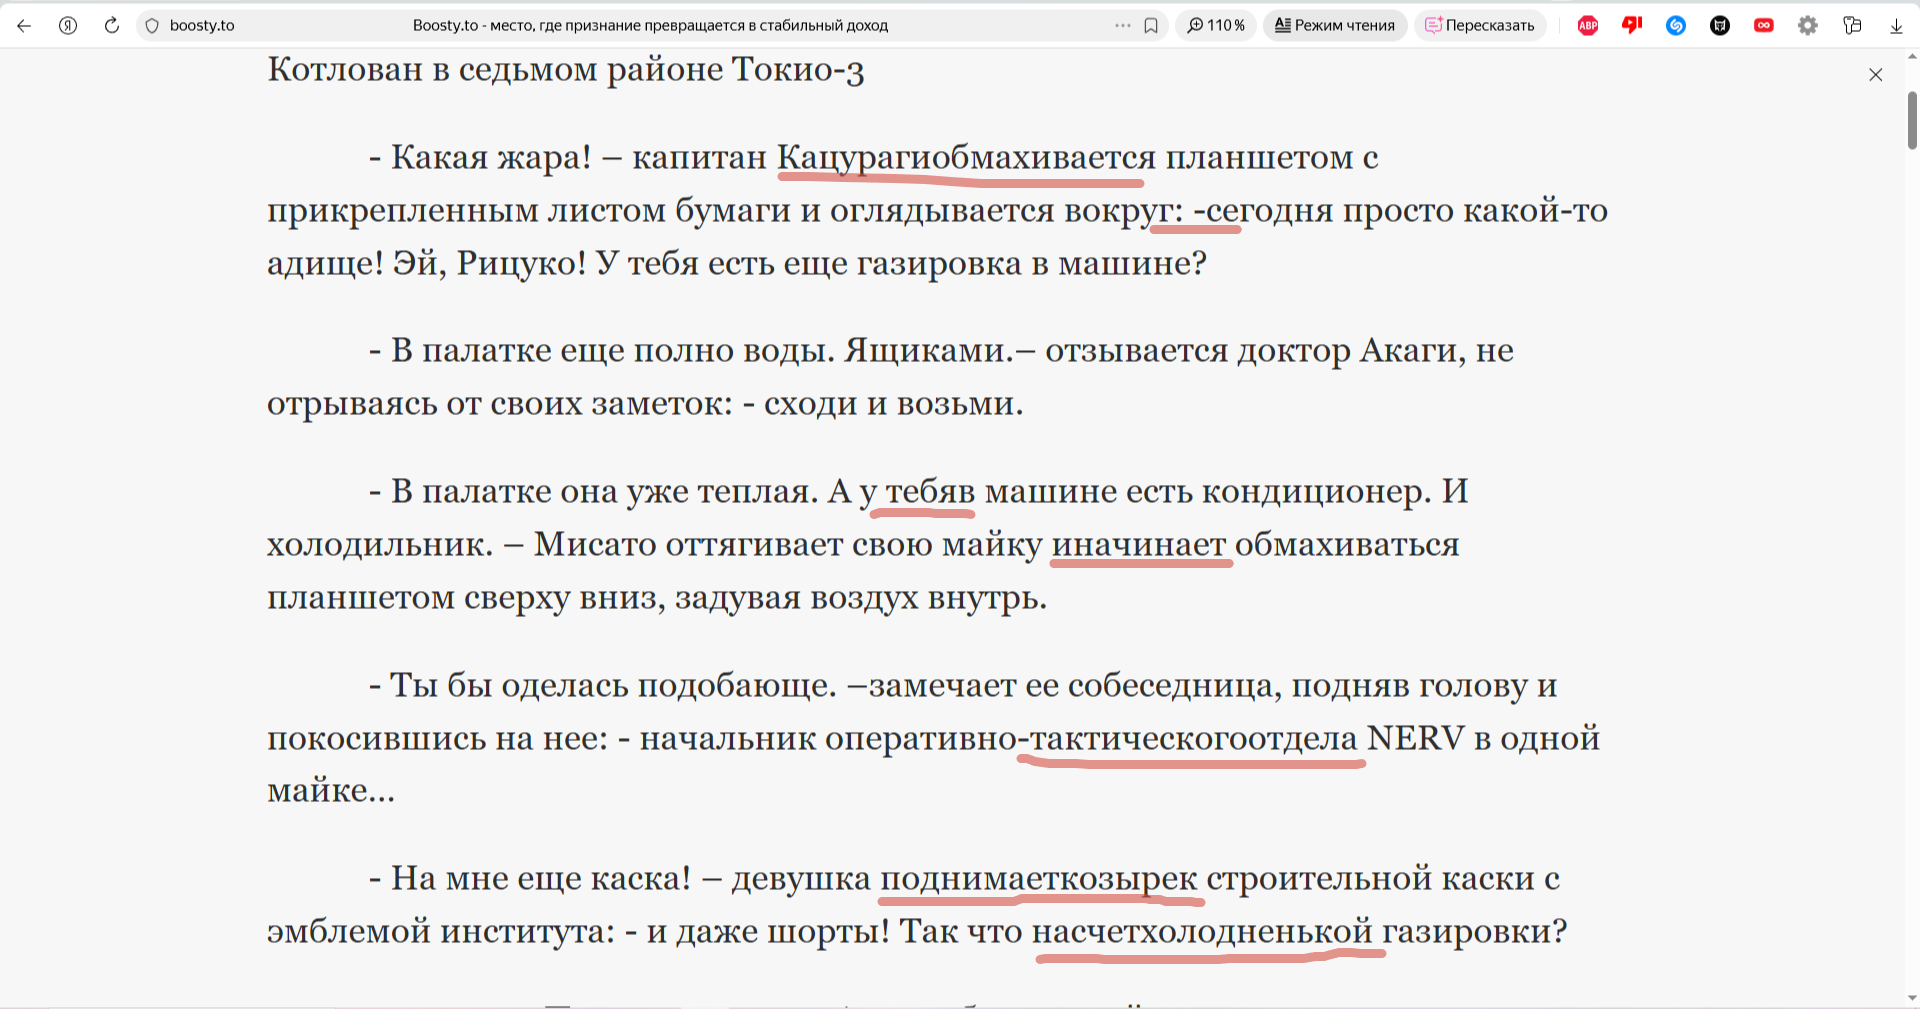Click the red thumbs-down extension icon

(1632, 26)
